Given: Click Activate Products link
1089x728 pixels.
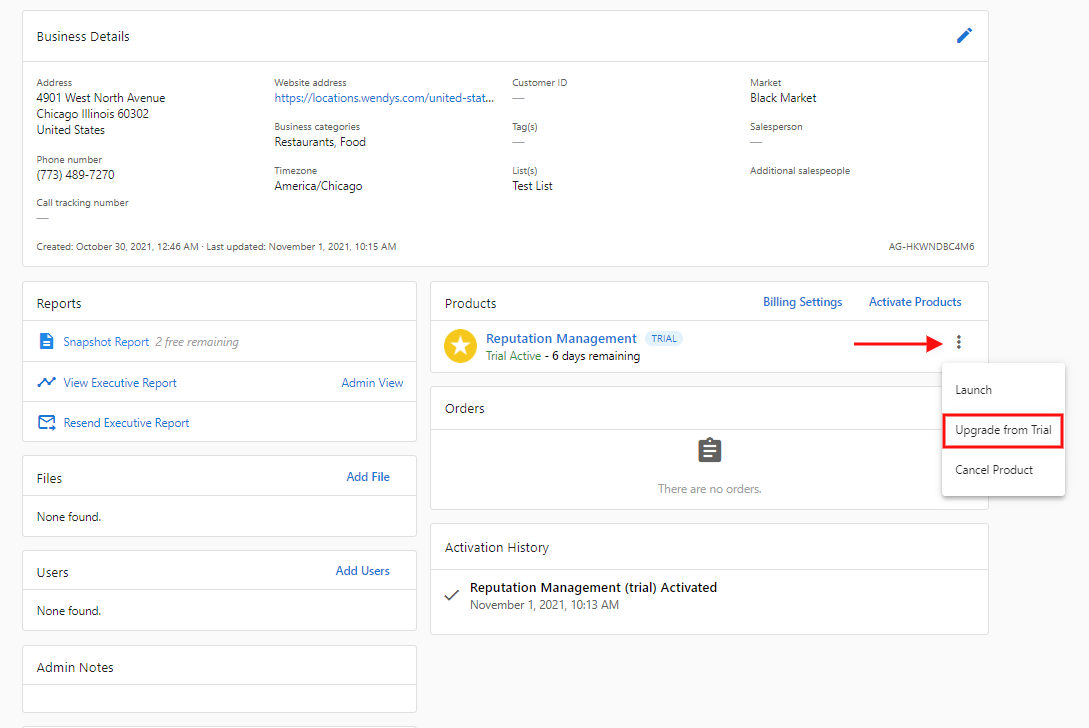Looking at the screenshot, I should click(x=915, y=302).
